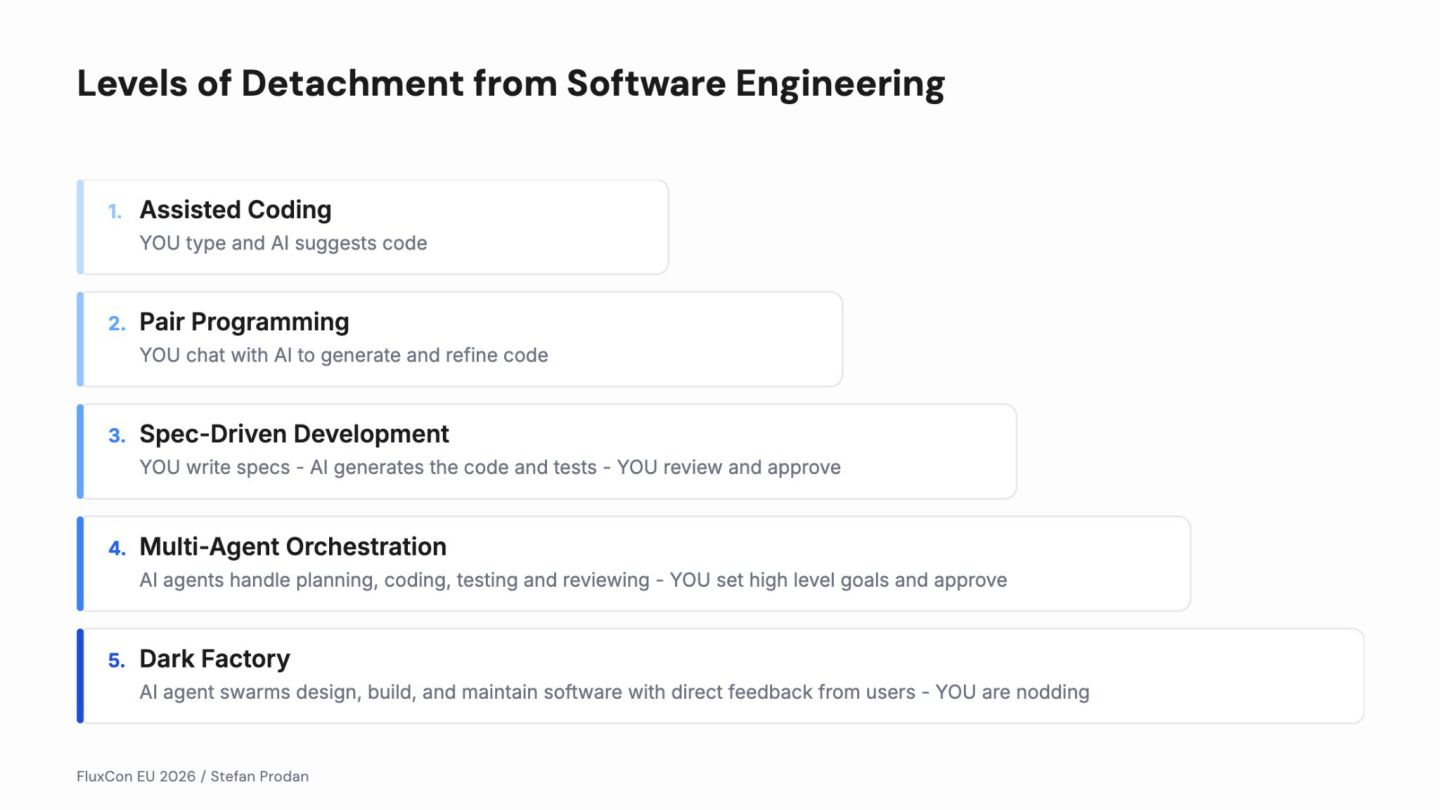
Task: Click the number 5 list marker
Action: coord(116,661)
